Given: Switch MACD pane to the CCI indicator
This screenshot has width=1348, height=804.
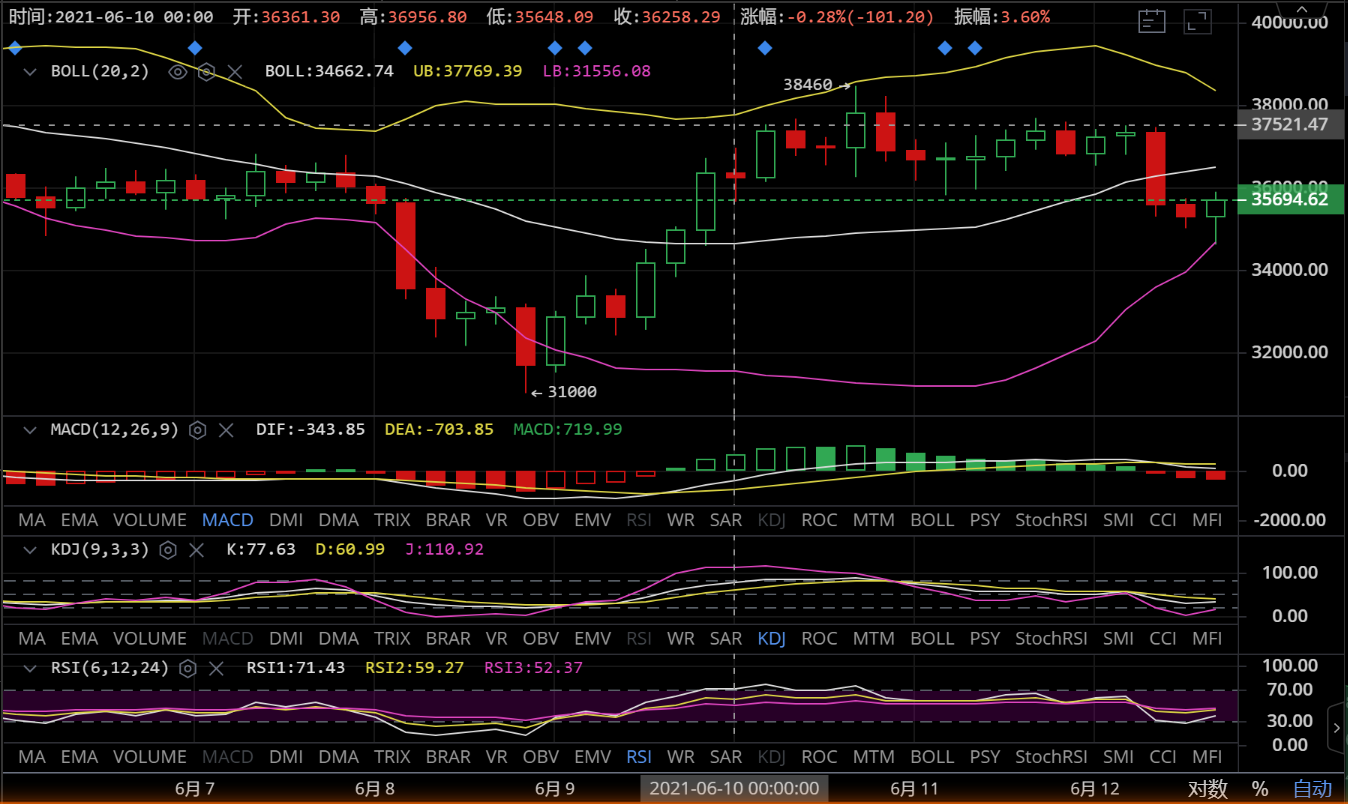Looking at the screenshot, I should pyautogui.click(x=1163, y=520).
